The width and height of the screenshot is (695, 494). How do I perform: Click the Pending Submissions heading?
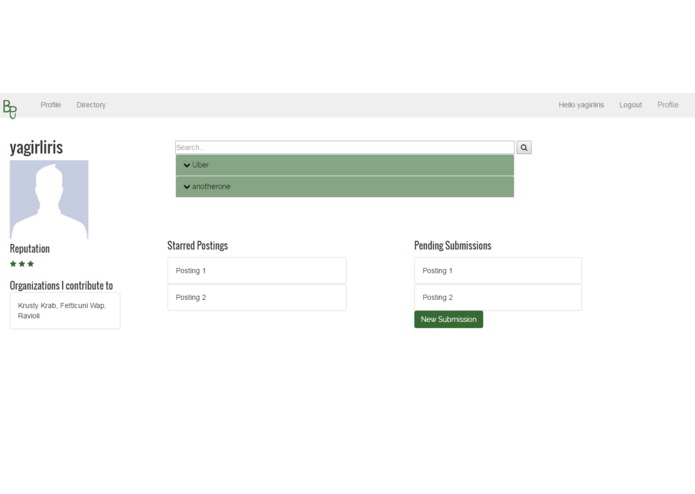(x=453, y=245)
